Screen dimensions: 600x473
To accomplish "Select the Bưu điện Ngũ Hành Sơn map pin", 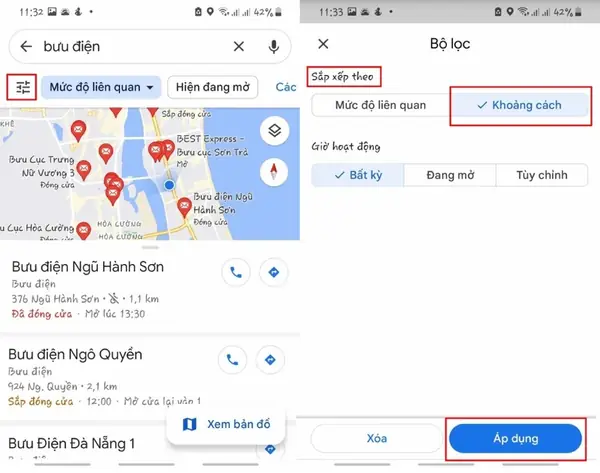I will [x=184, y=207].
